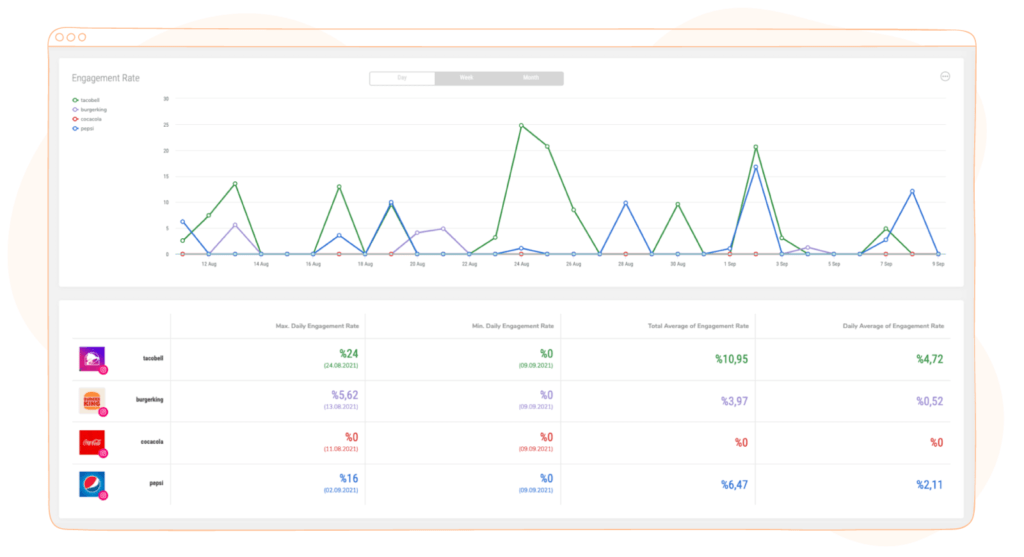Click the first window control circle
Screen dimensions: 1024x557
point(60,37)
